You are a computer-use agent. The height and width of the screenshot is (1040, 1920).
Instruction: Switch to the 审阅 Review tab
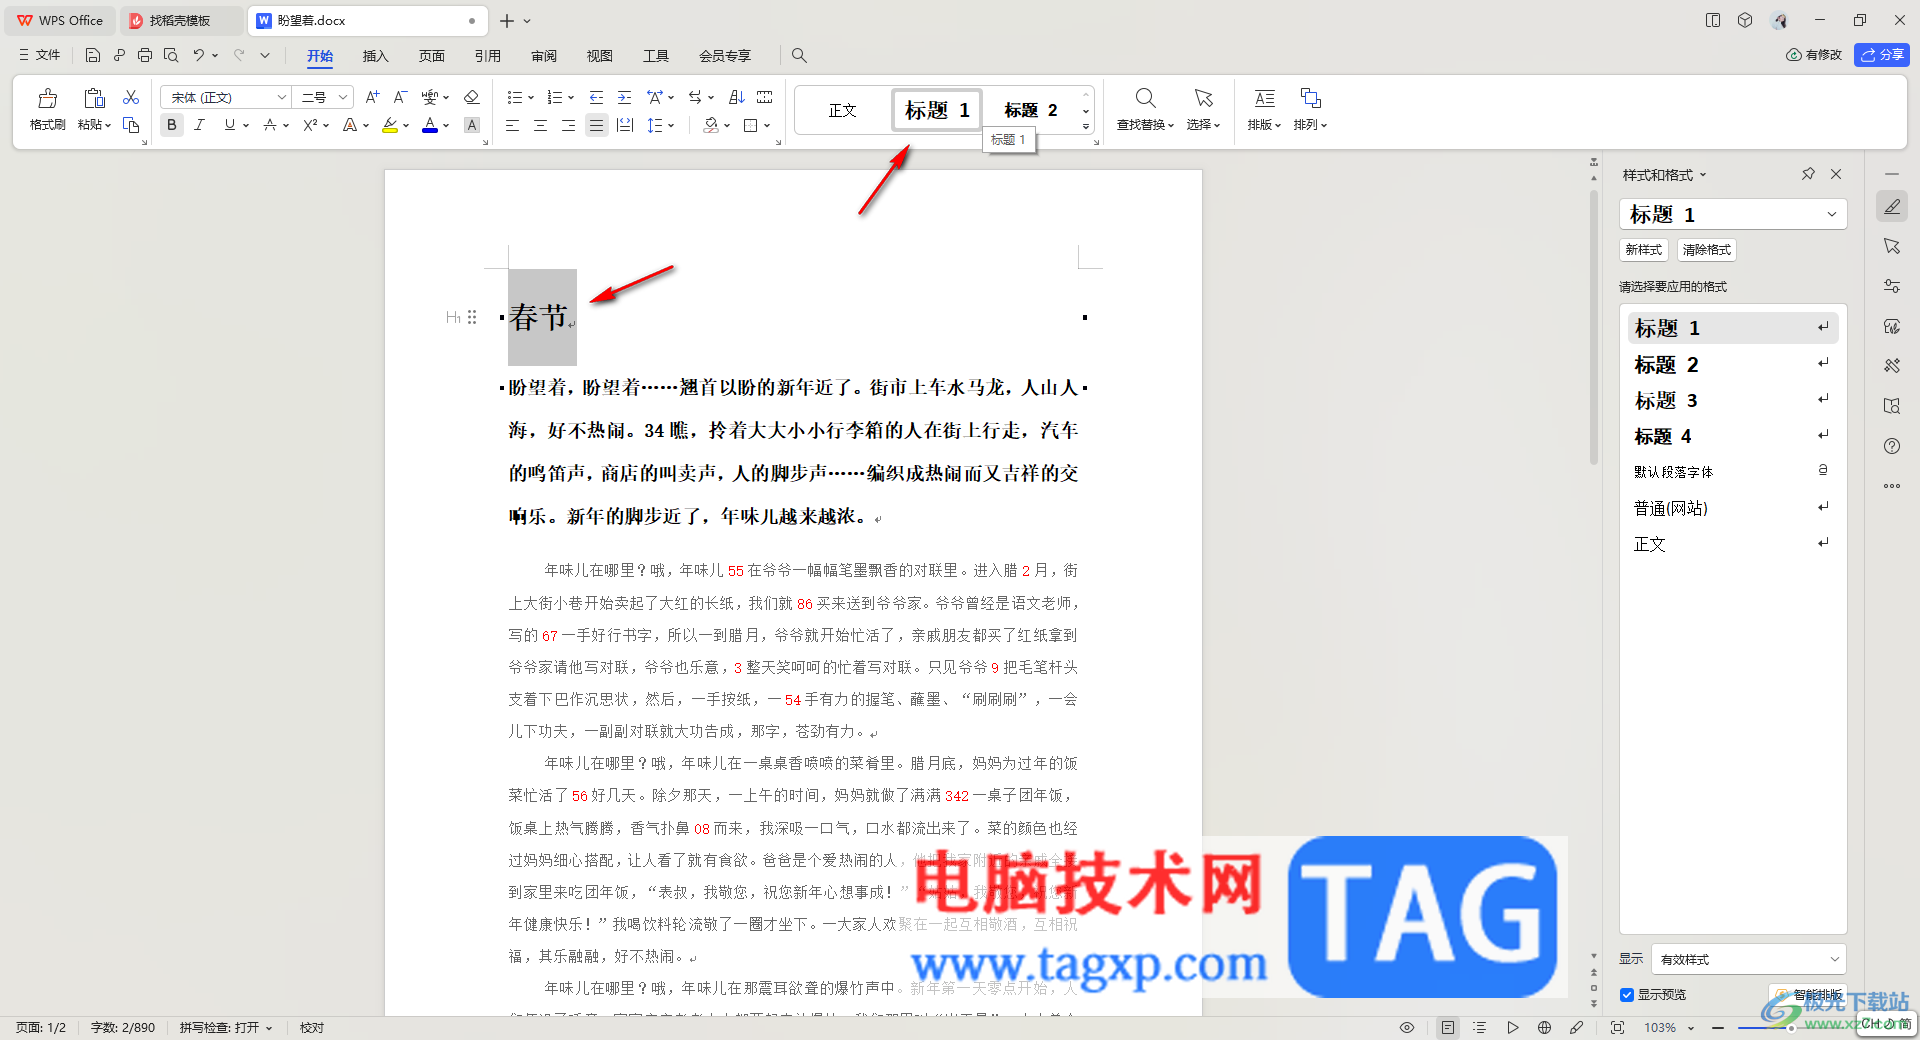coord(543,56)
